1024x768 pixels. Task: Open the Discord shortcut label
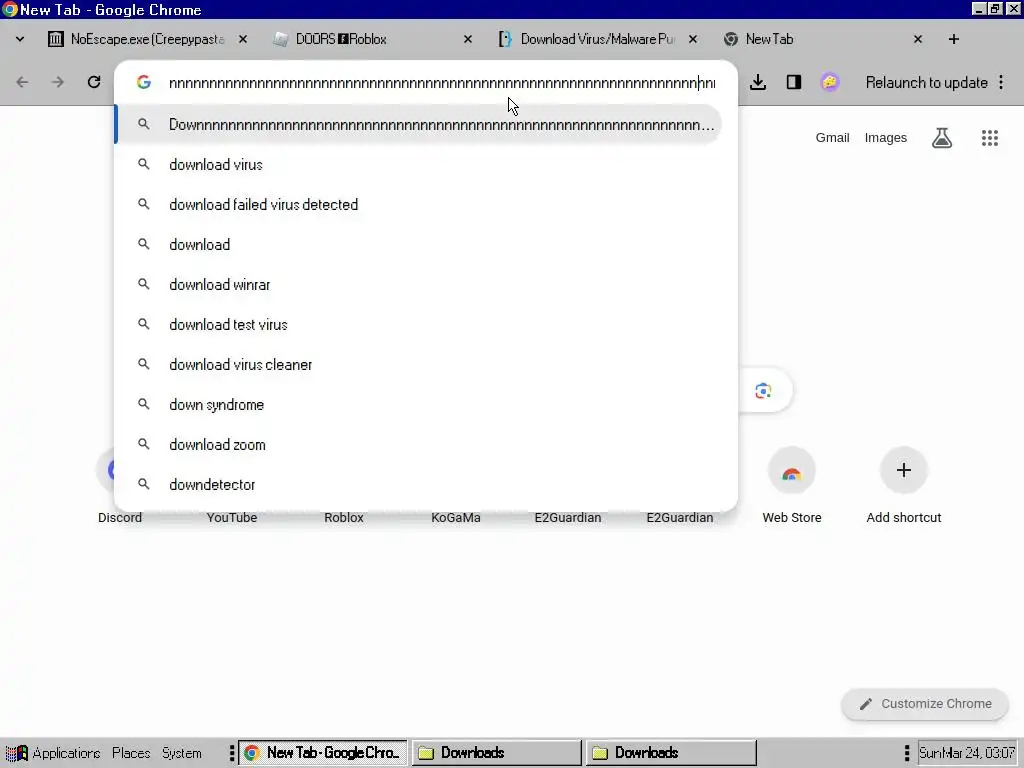click(120, 517)
